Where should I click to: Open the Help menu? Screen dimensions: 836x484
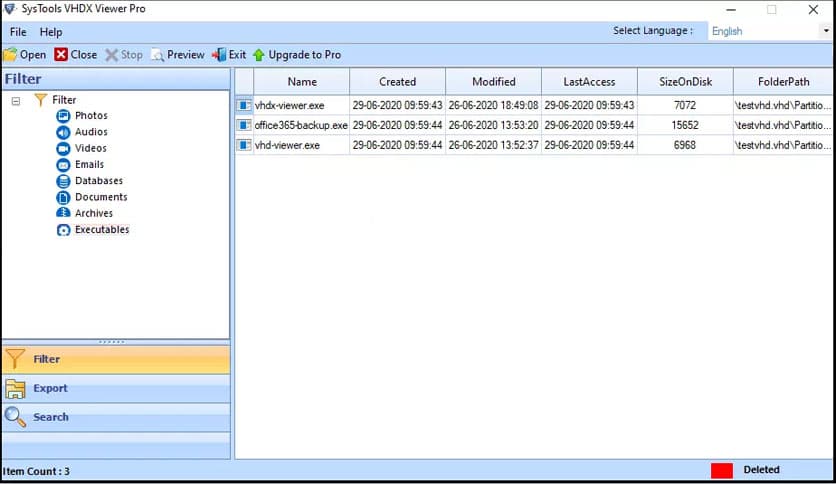51,32
